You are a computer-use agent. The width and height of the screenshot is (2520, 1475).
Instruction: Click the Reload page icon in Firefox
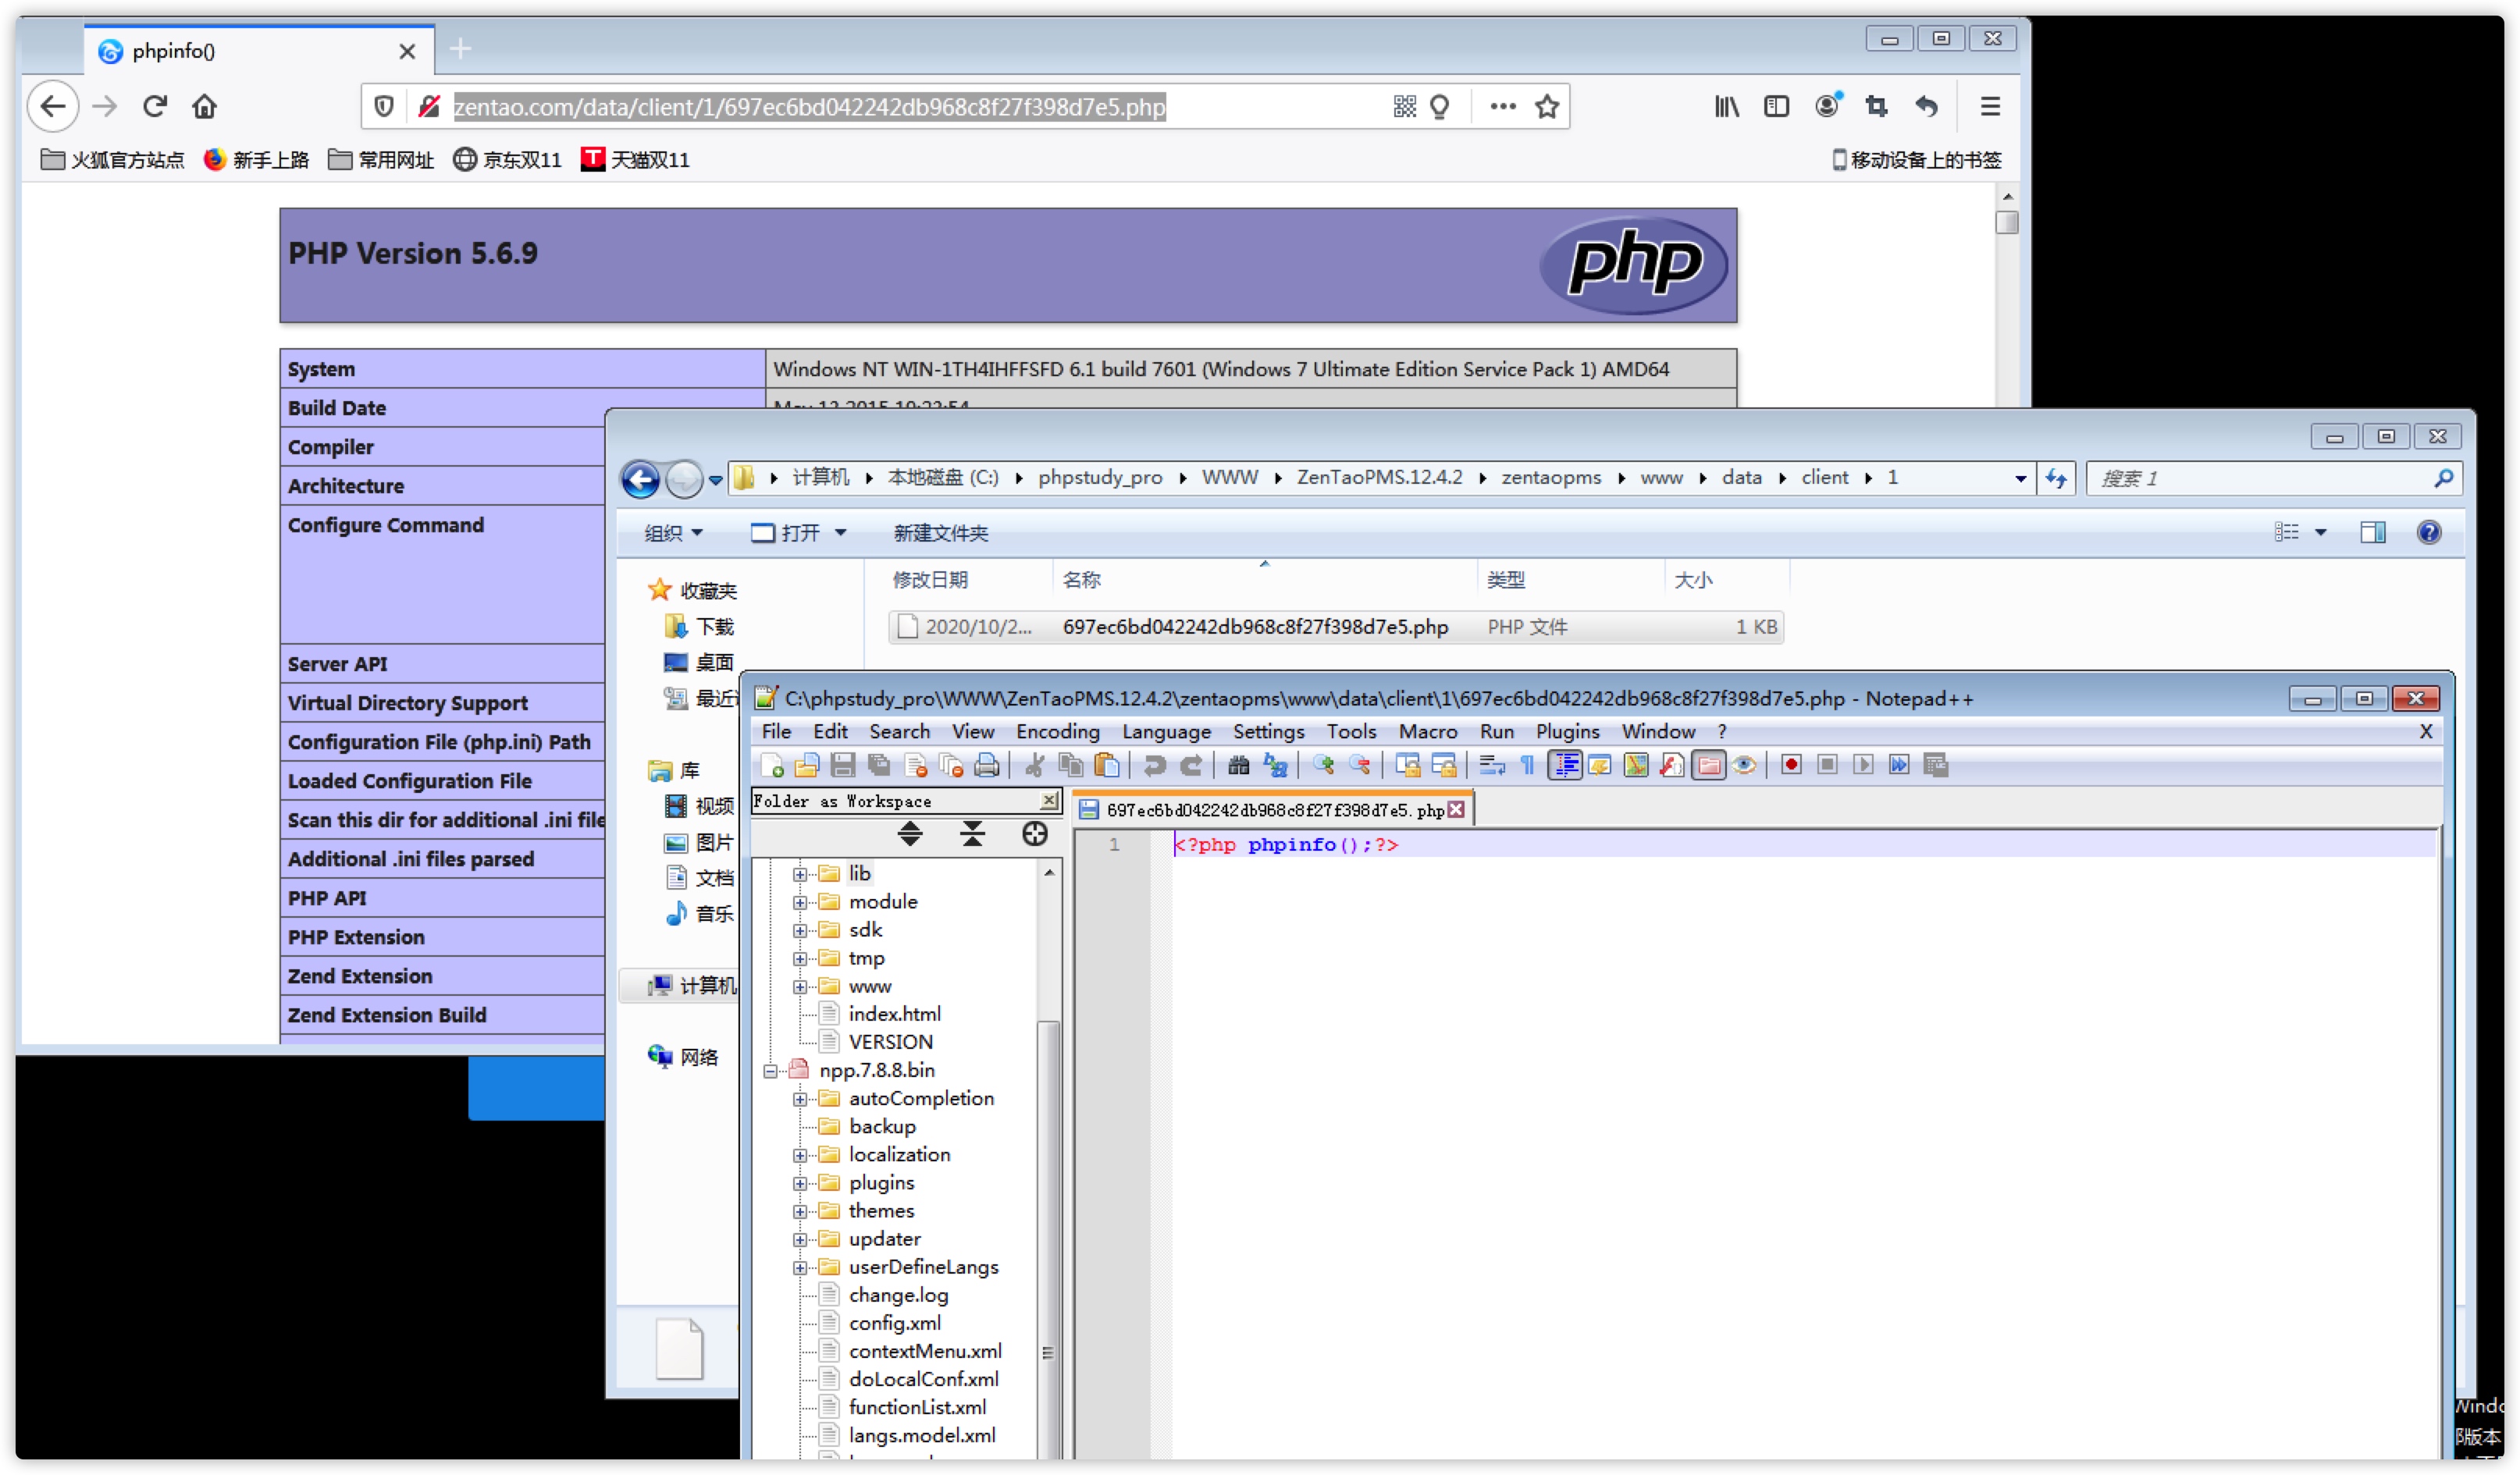tap(154, 106)
